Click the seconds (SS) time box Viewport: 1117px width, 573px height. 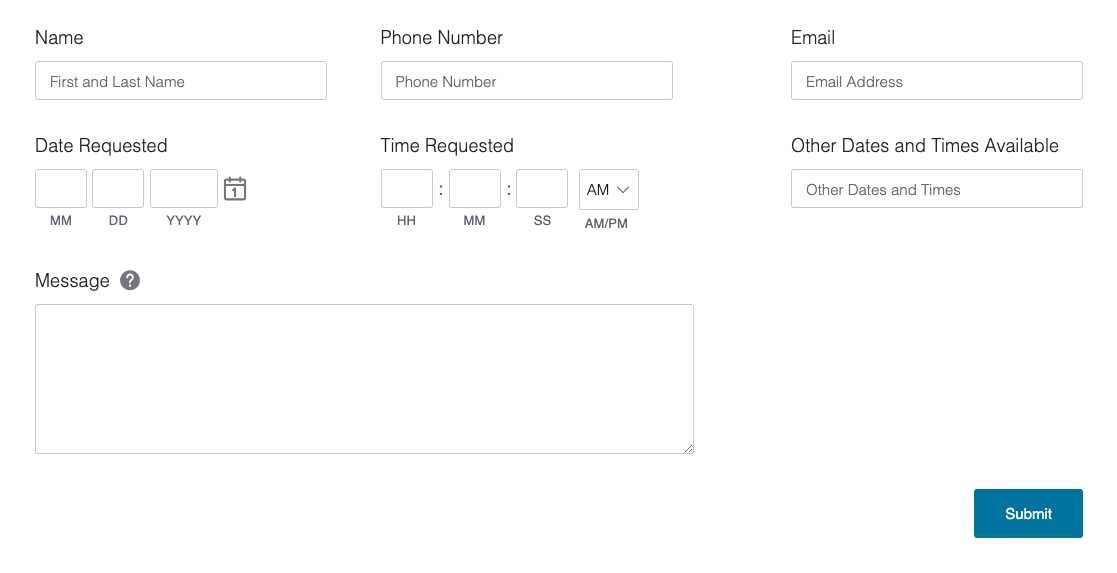(x=542, y=189)
